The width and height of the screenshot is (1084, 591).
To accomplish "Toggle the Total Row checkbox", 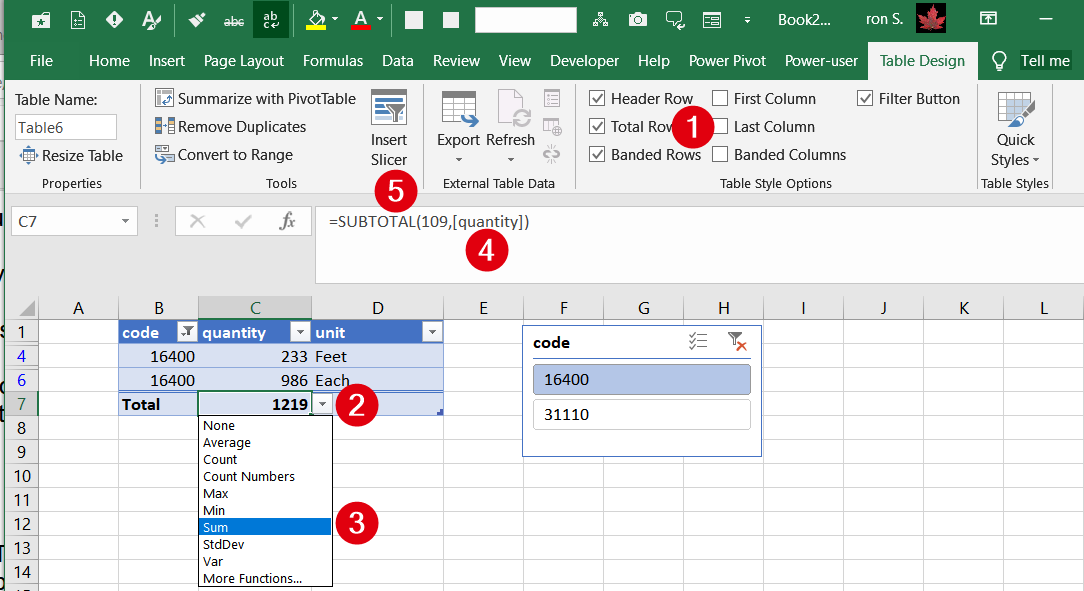I will pyautogui.click(x=597, y=126).
